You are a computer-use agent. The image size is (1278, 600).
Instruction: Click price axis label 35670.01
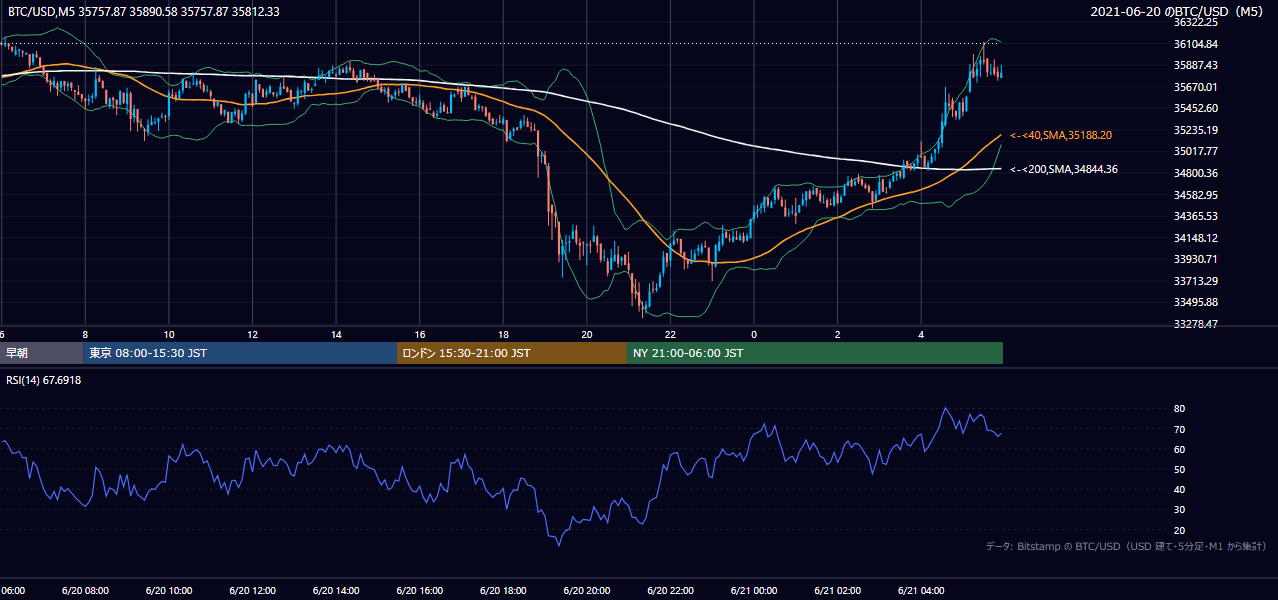pos(1196,87)
